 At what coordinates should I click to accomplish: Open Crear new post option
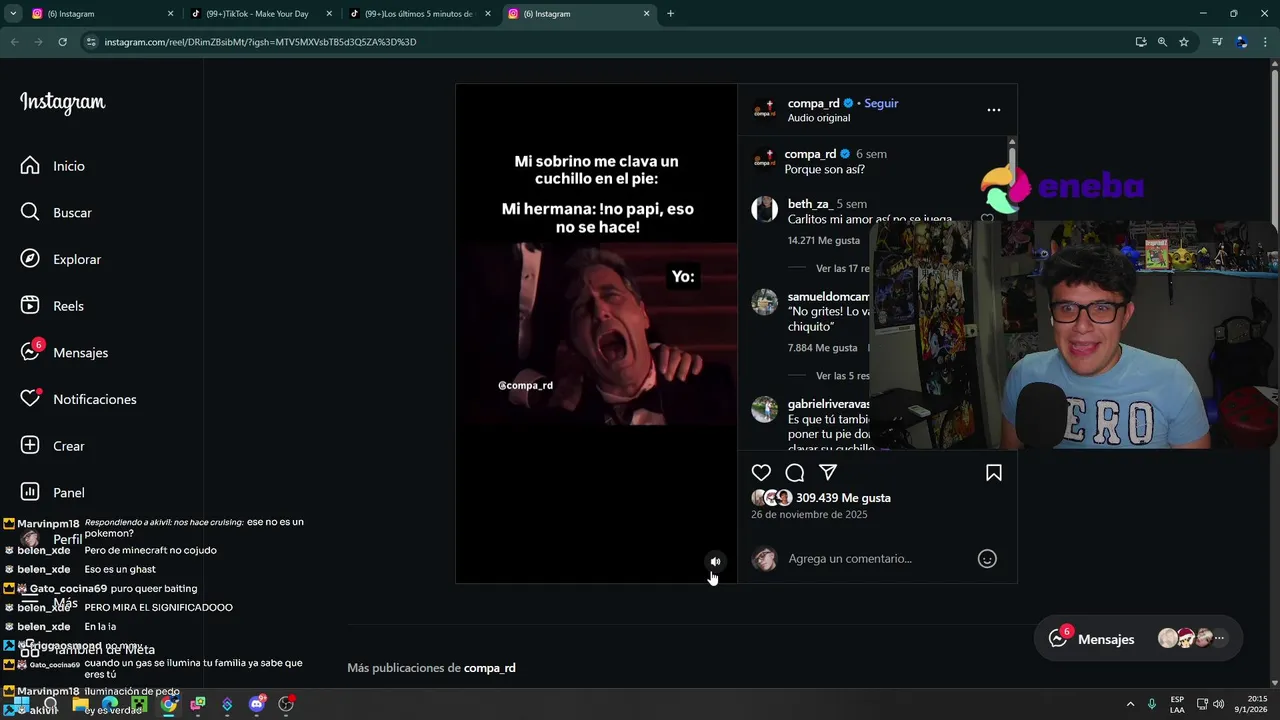click(52, 446)
